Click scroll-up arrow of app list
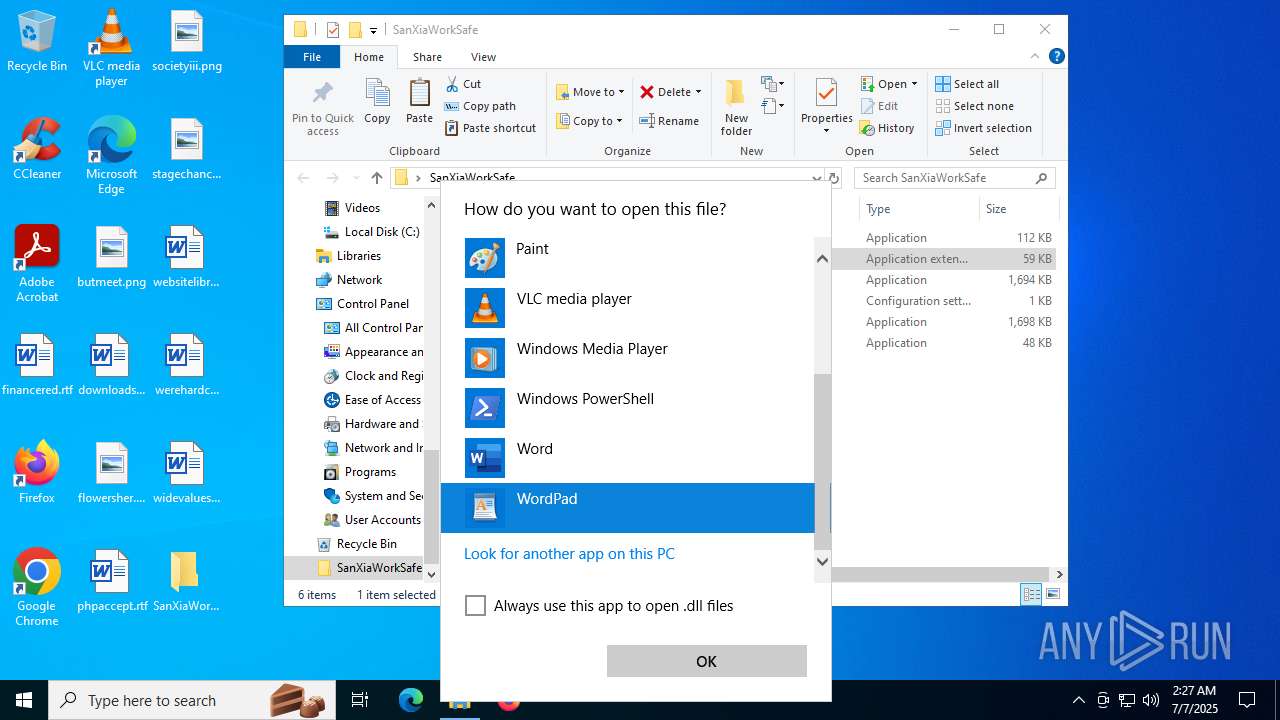 [822, 259]
